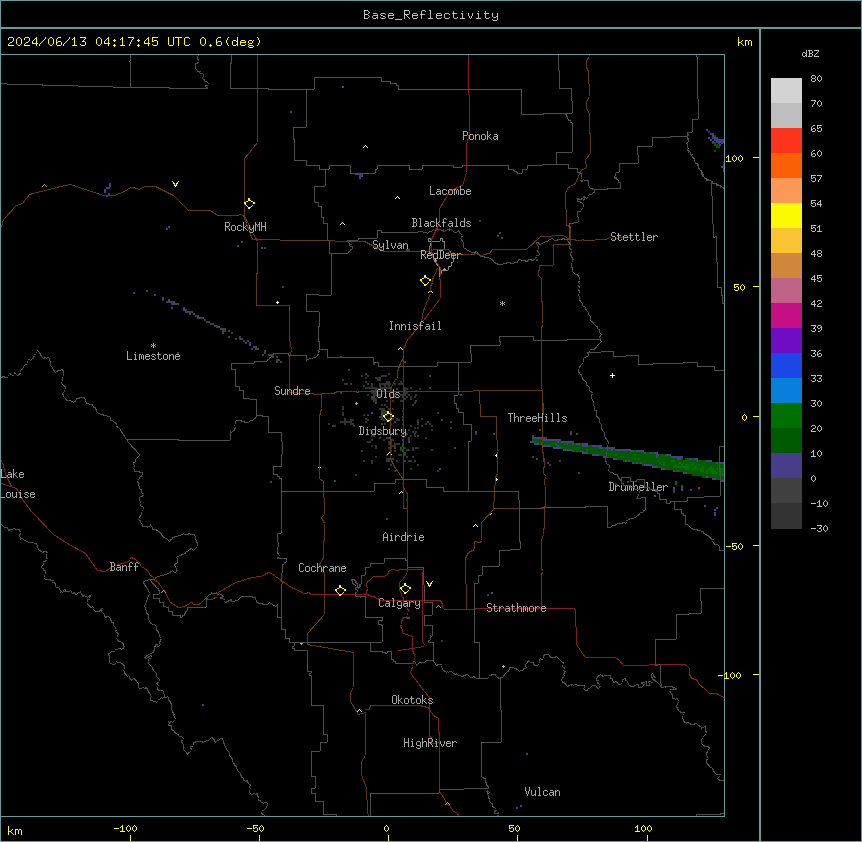Screen dimensions: 862x842
Task: Click the yellow diamond marker near RockyMH
Action: tap(250, 204)
